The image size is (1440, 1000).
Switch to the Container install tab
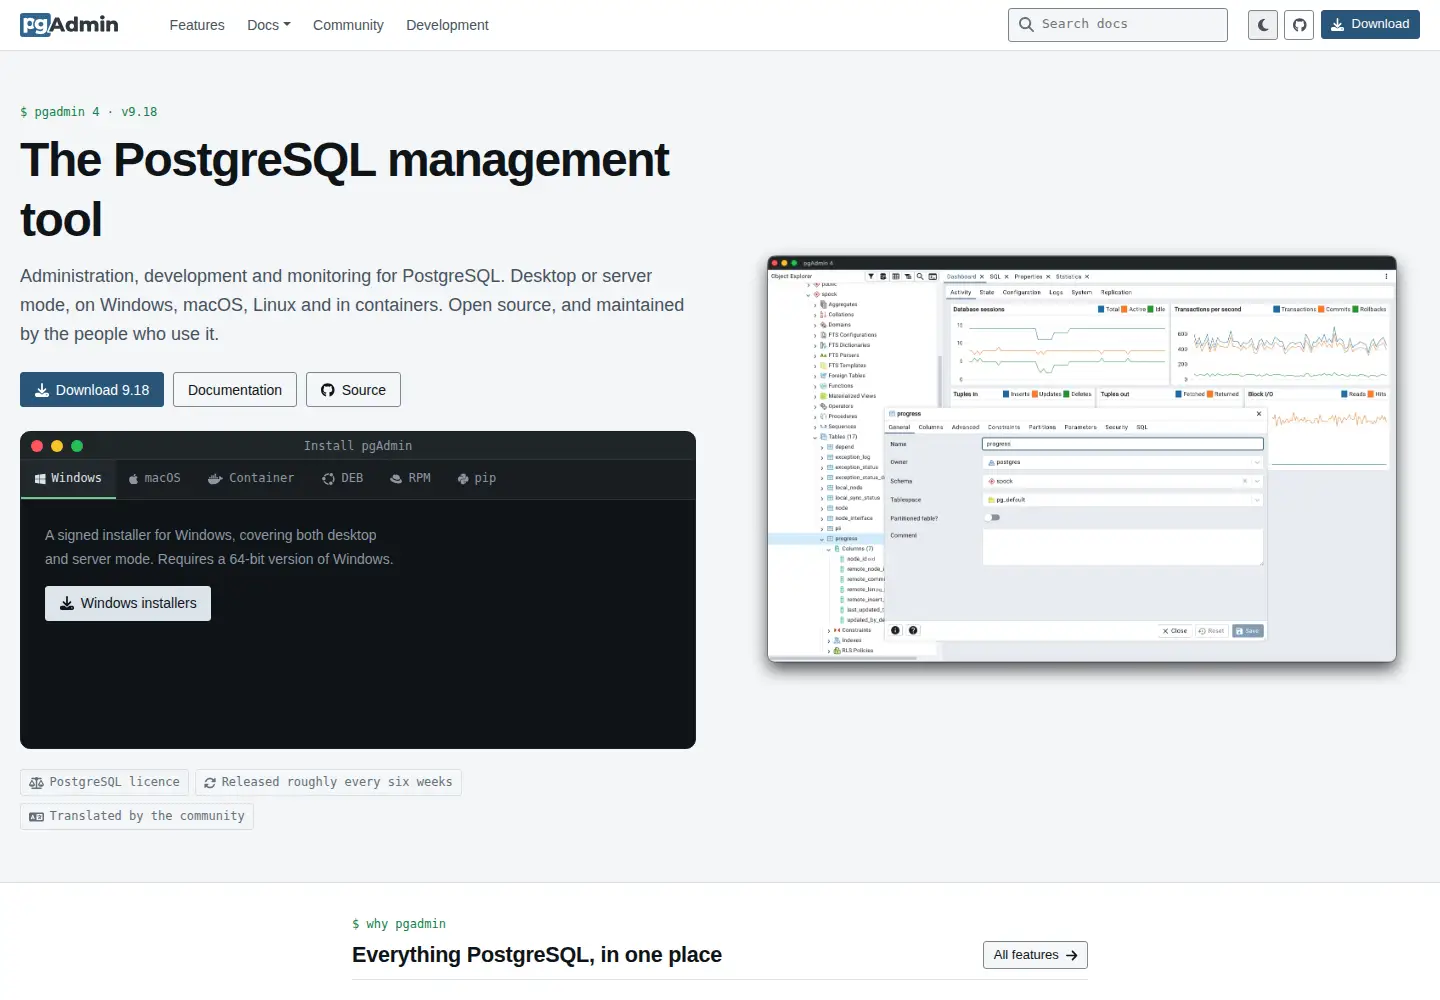pyautogui.click(x=251, y=479)
